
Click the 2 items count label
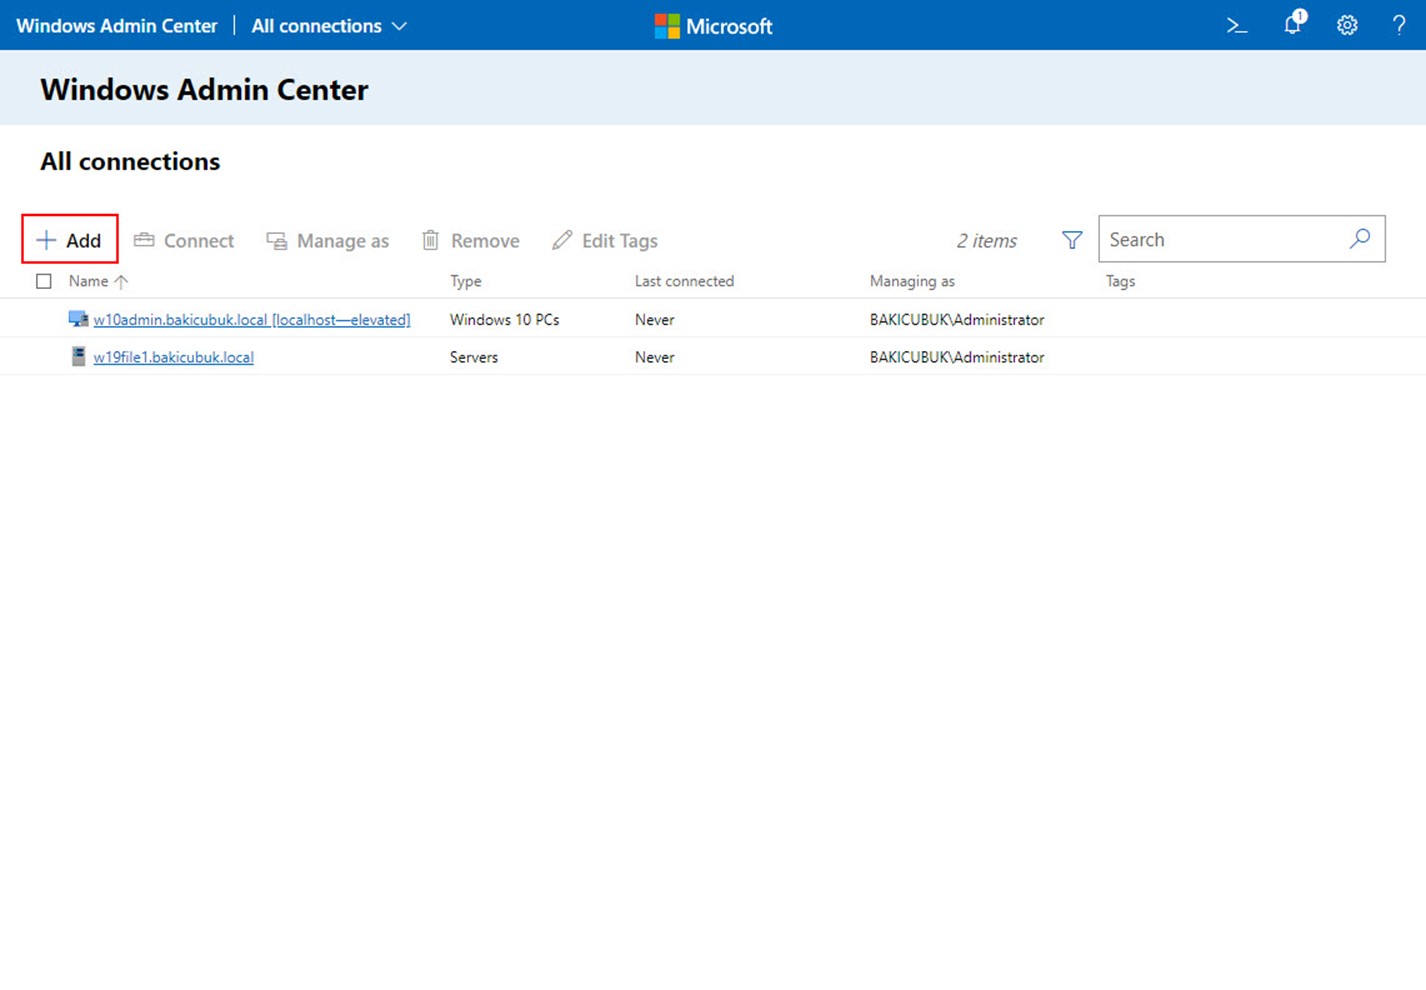click(x=986, y=241)
